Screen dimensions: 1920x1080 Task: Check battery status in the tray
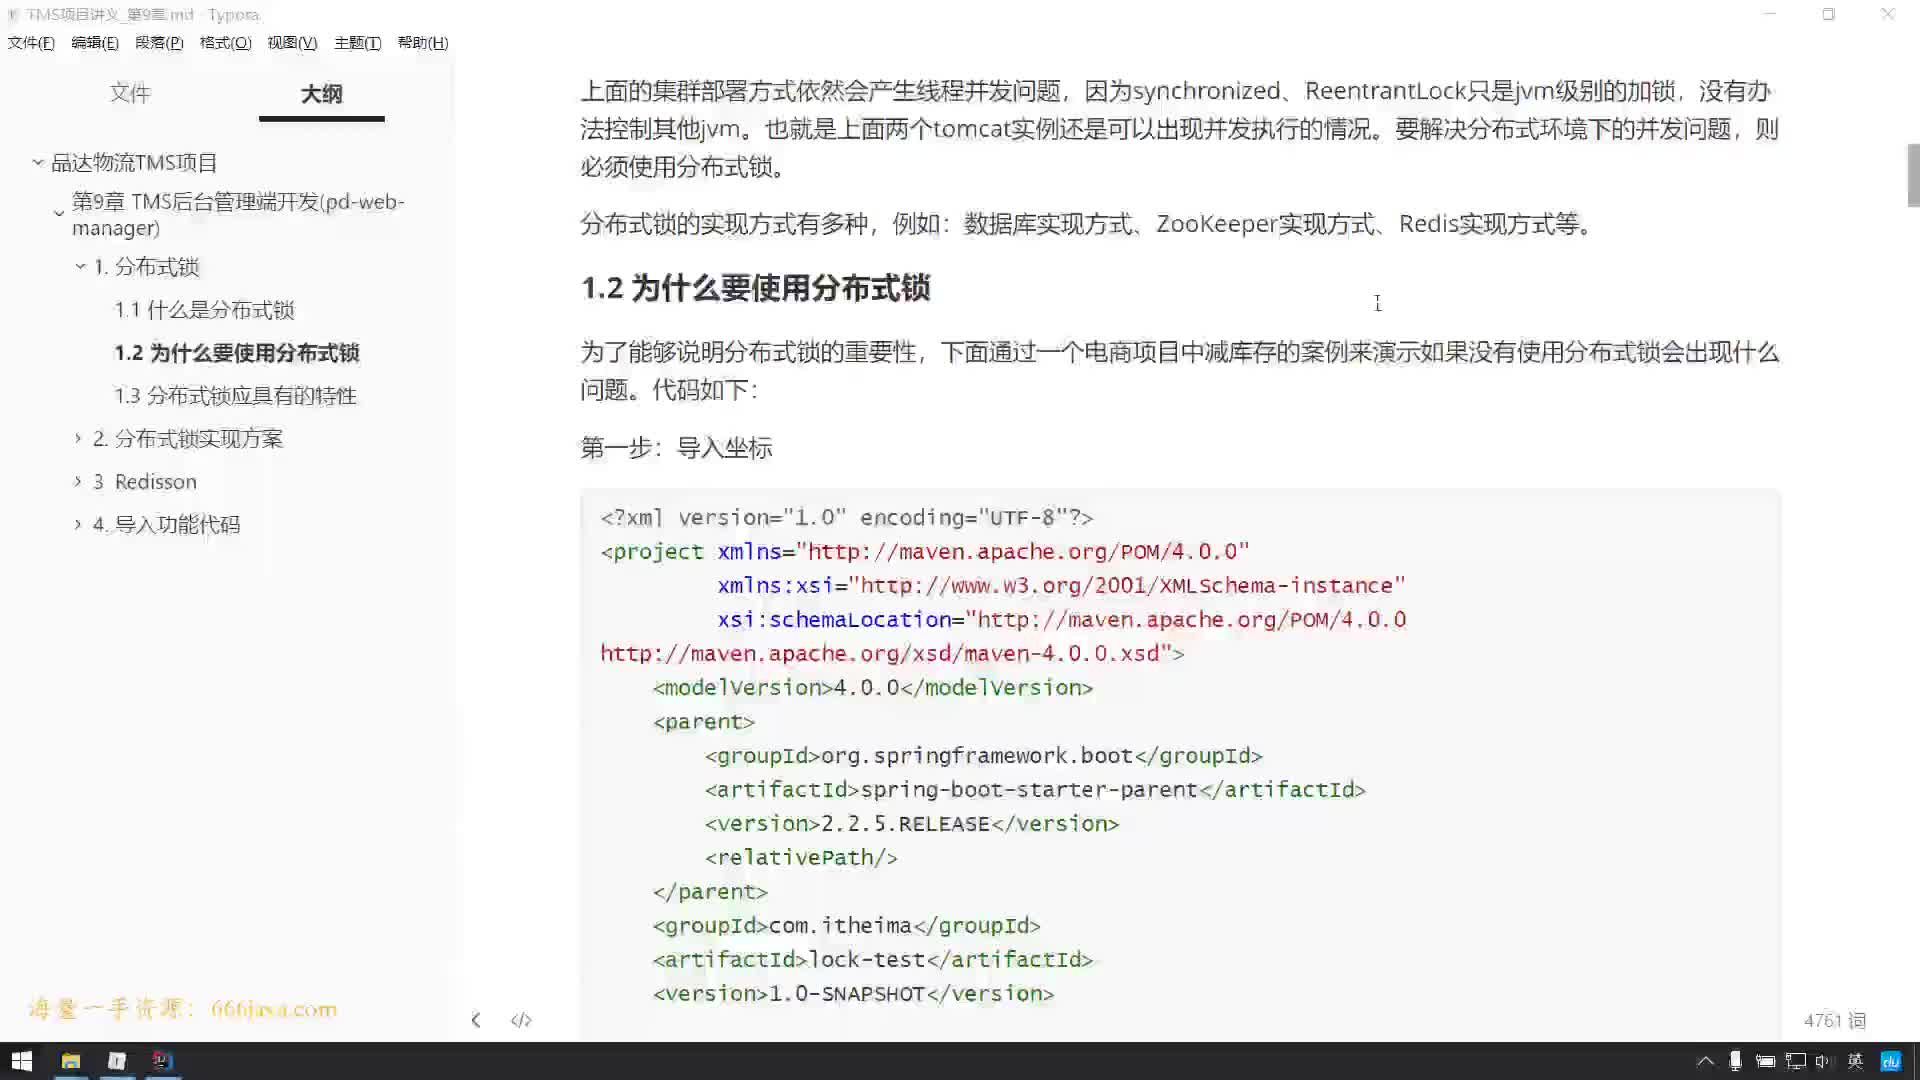point(1765,1061)
